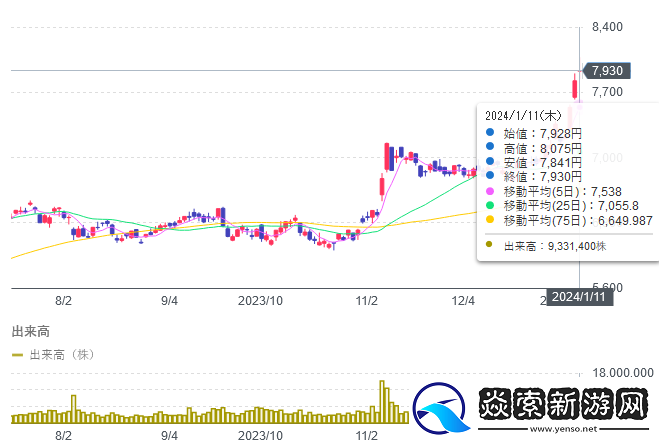659x440 pixels.
Task: Click the 12/4 date axis label
Action: (463, 299)
